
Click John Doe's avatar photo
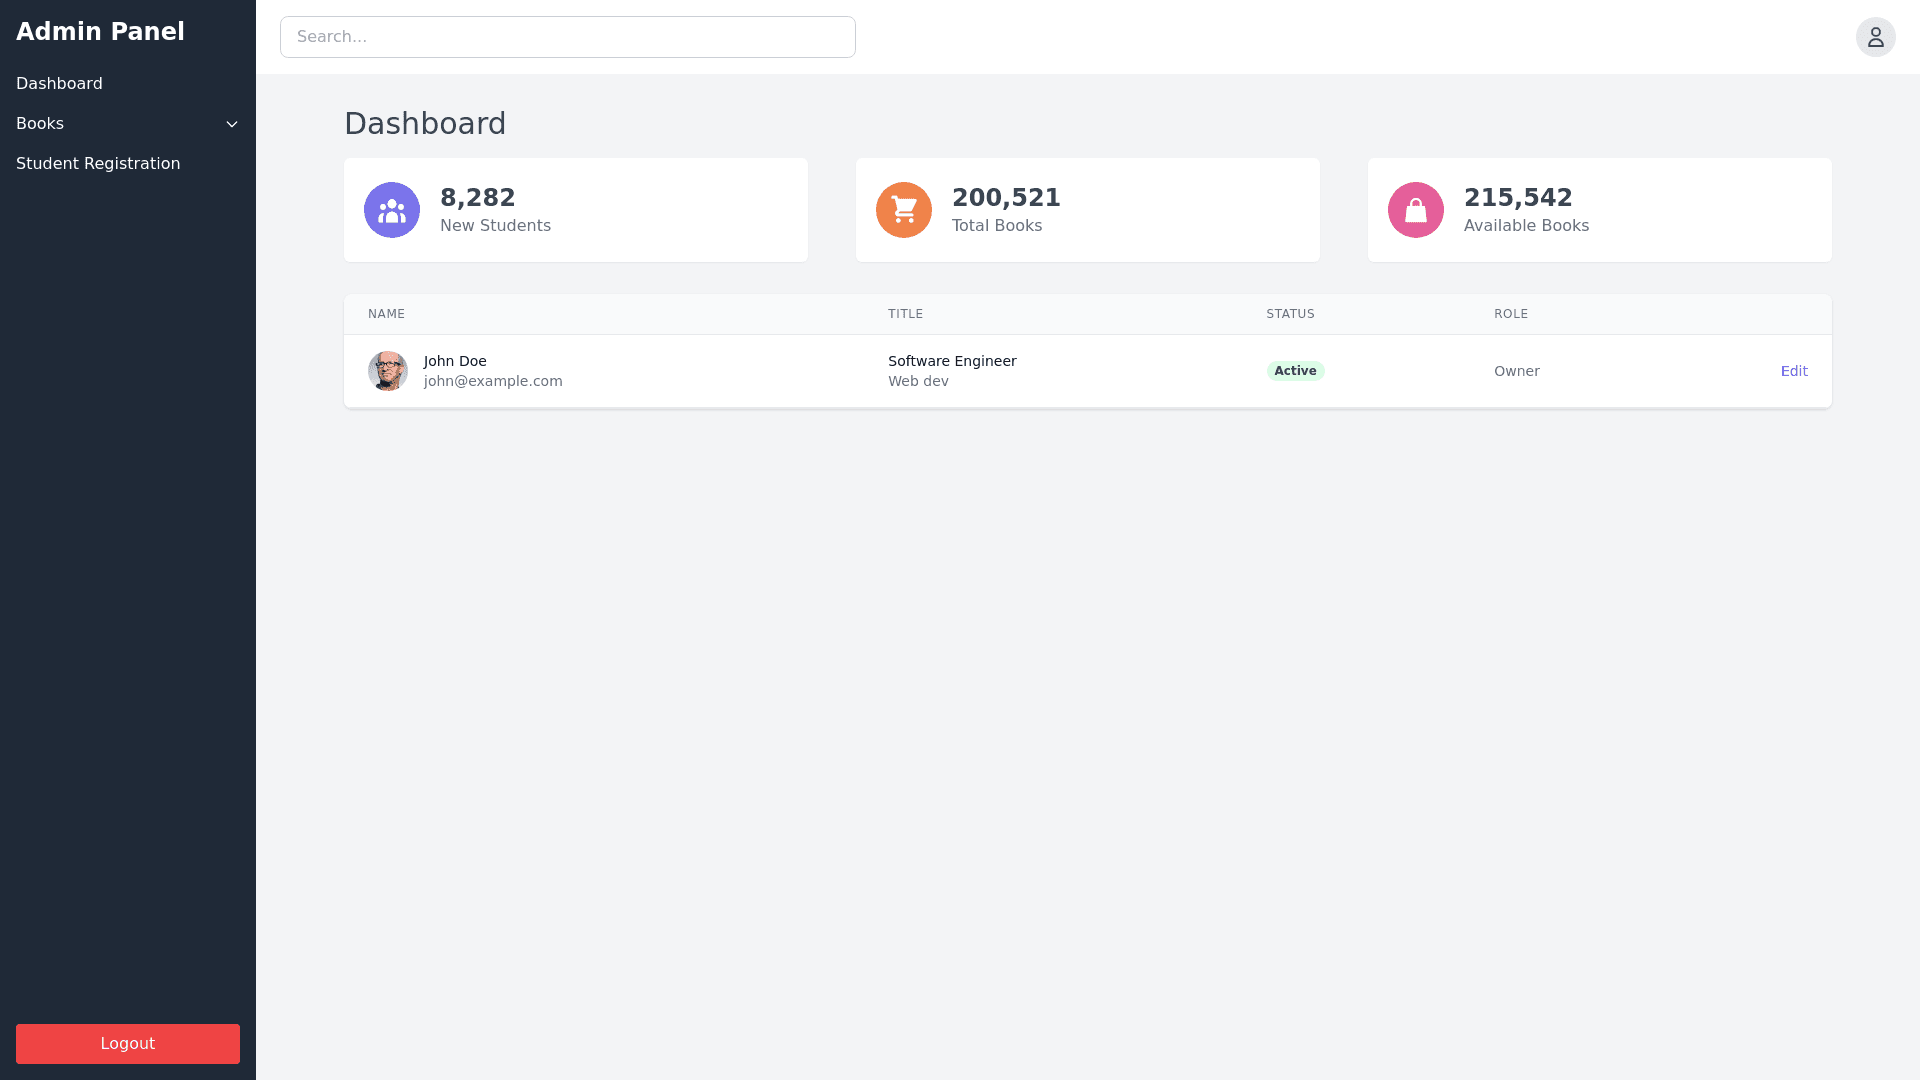(x=387, y=370)
